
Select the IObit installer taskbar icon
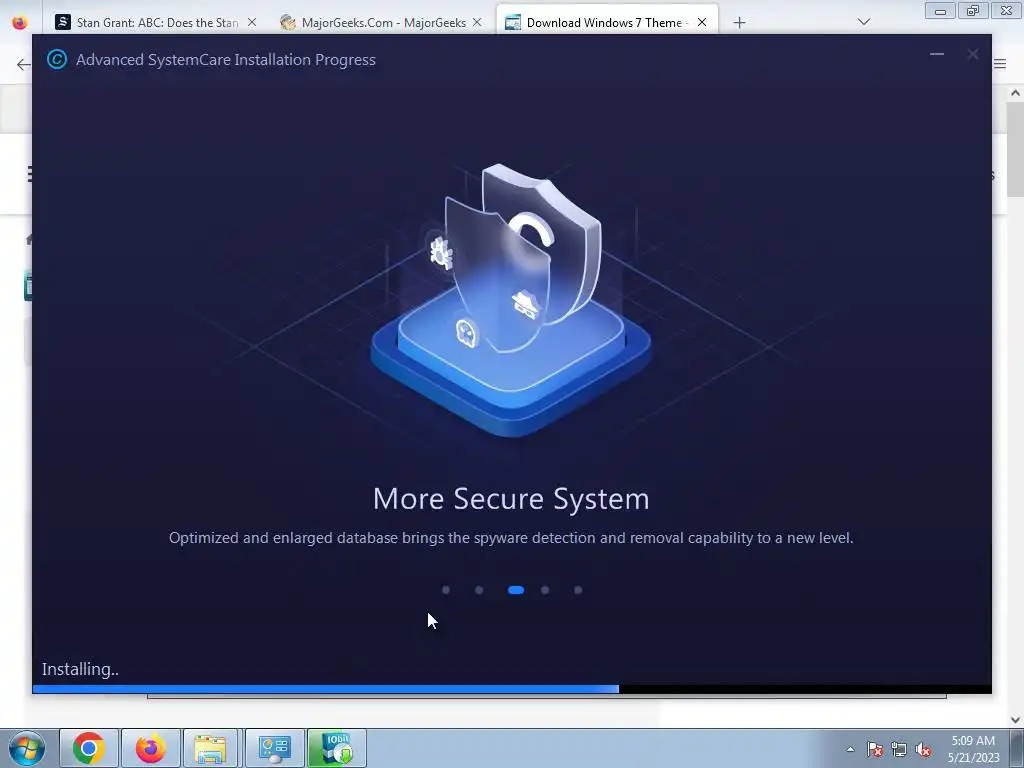pyautogui.click(x=336, y=748)
